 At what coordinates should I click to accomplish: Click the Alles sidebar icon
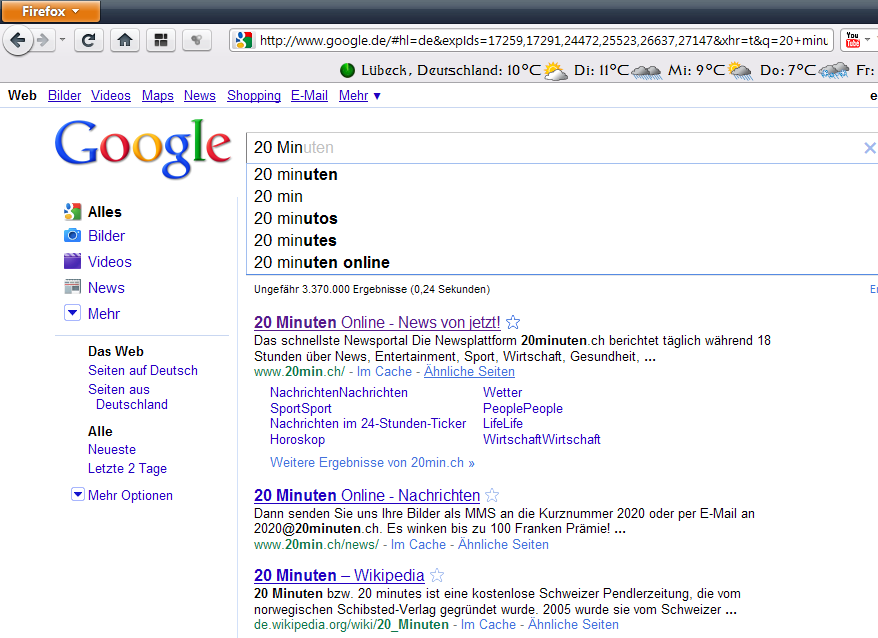click(72, 212)
